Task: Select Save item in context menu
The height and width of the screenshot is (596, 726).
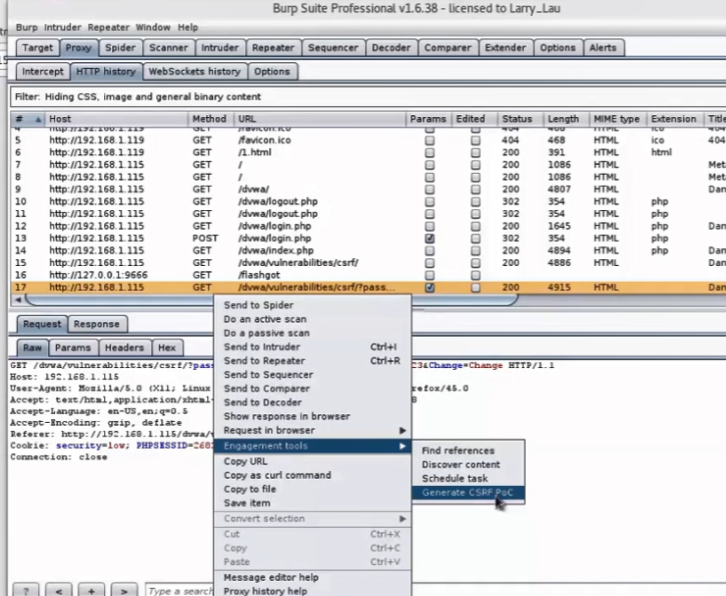Action: (313, 503)
